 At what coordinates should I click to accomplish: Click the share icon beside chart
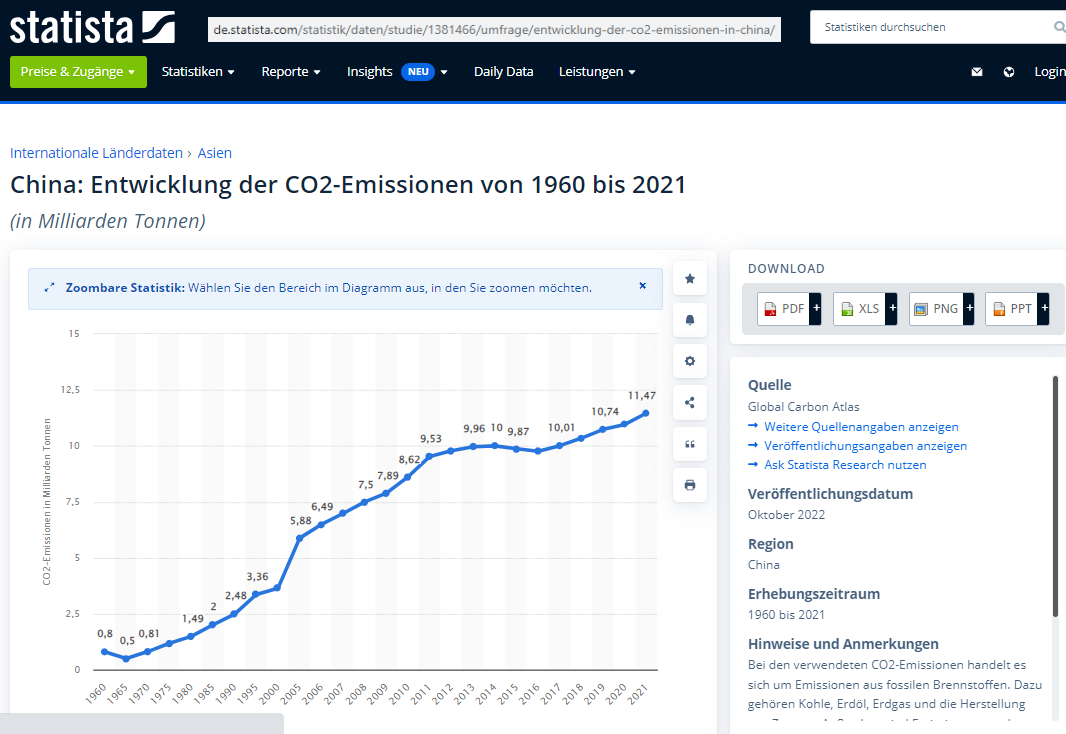pos(690,403)
